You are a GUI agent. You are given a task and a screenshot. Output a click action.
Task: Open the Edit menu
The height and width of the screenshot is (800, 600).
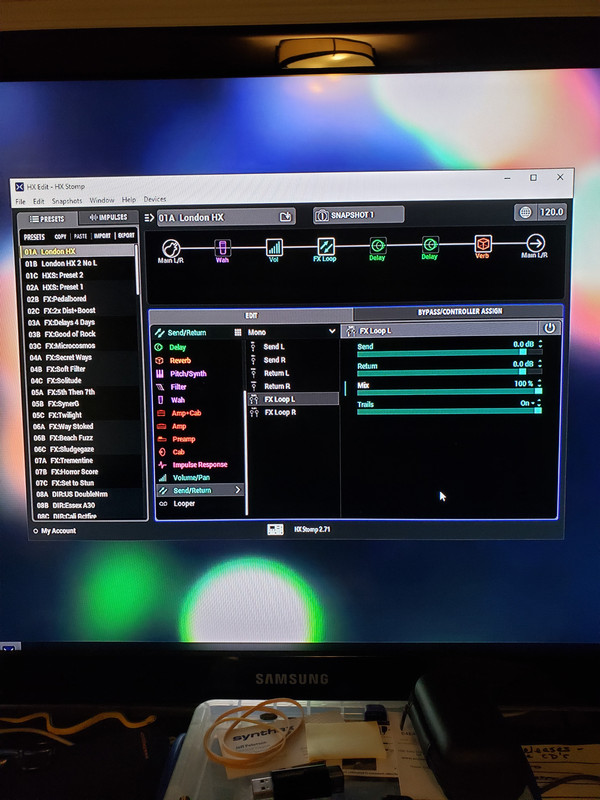[x=39, y=201]
